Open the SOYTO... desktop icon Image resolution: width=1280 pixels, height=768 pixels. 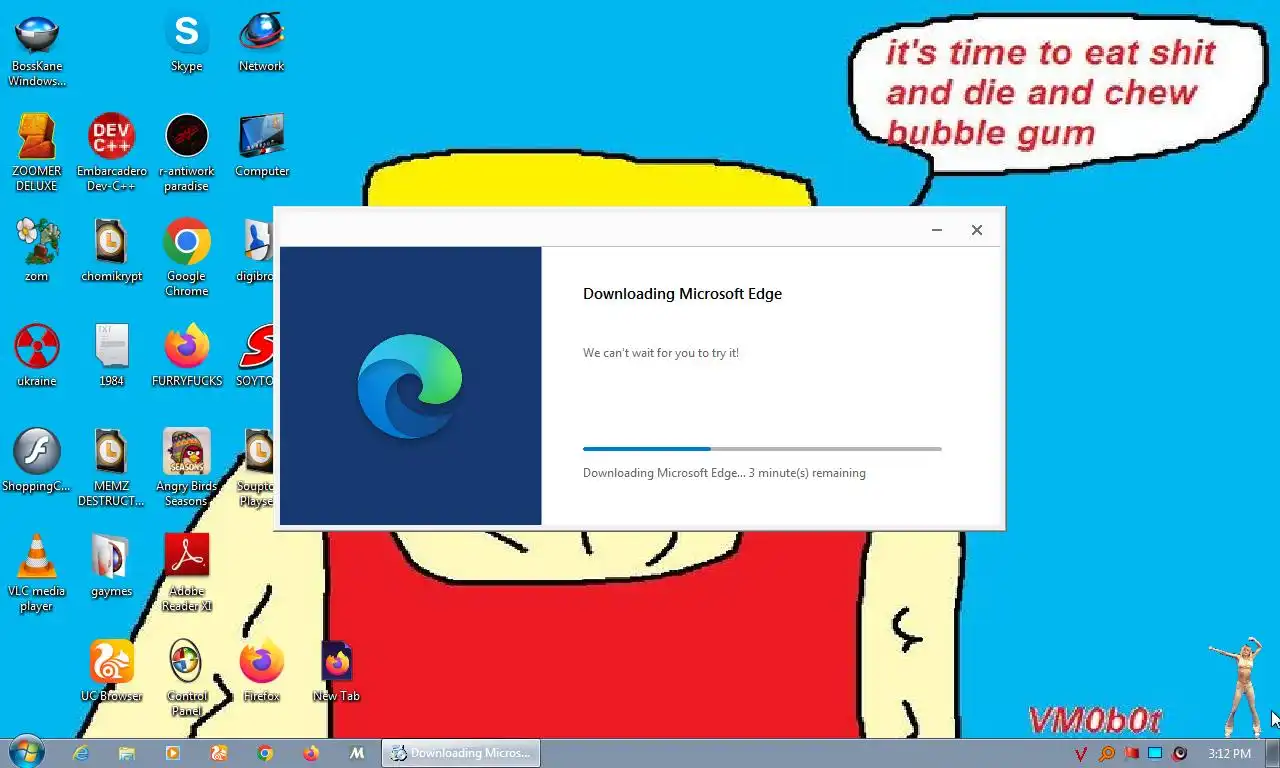[x=256, y=355]
